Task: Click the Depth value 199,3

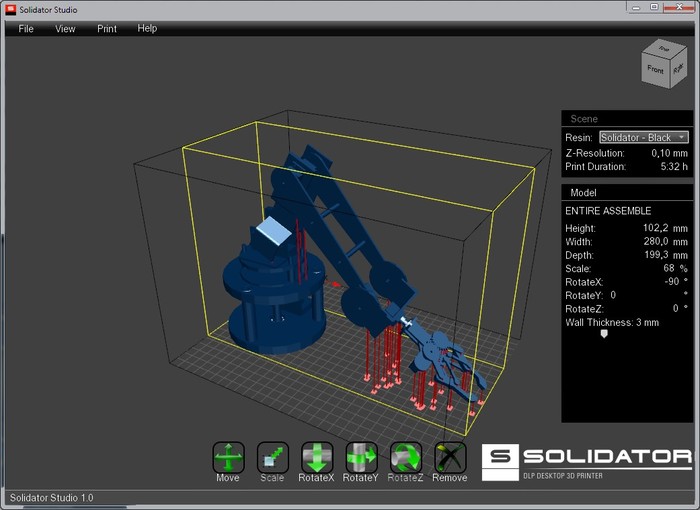Action: point(656,255)
